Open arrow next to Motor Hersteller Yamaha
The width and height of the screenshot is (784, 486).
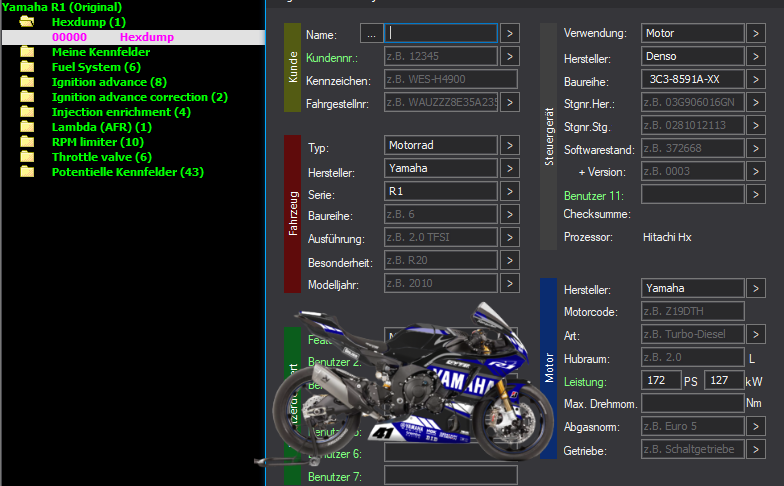[x=756, y=288]
